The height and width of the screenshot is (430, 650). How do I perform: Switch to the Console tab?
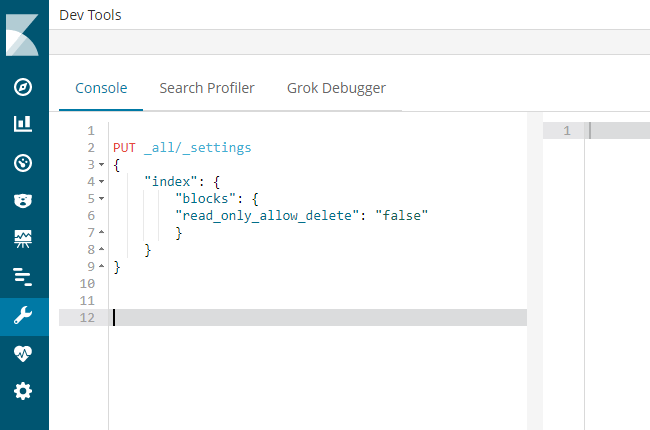101,88
